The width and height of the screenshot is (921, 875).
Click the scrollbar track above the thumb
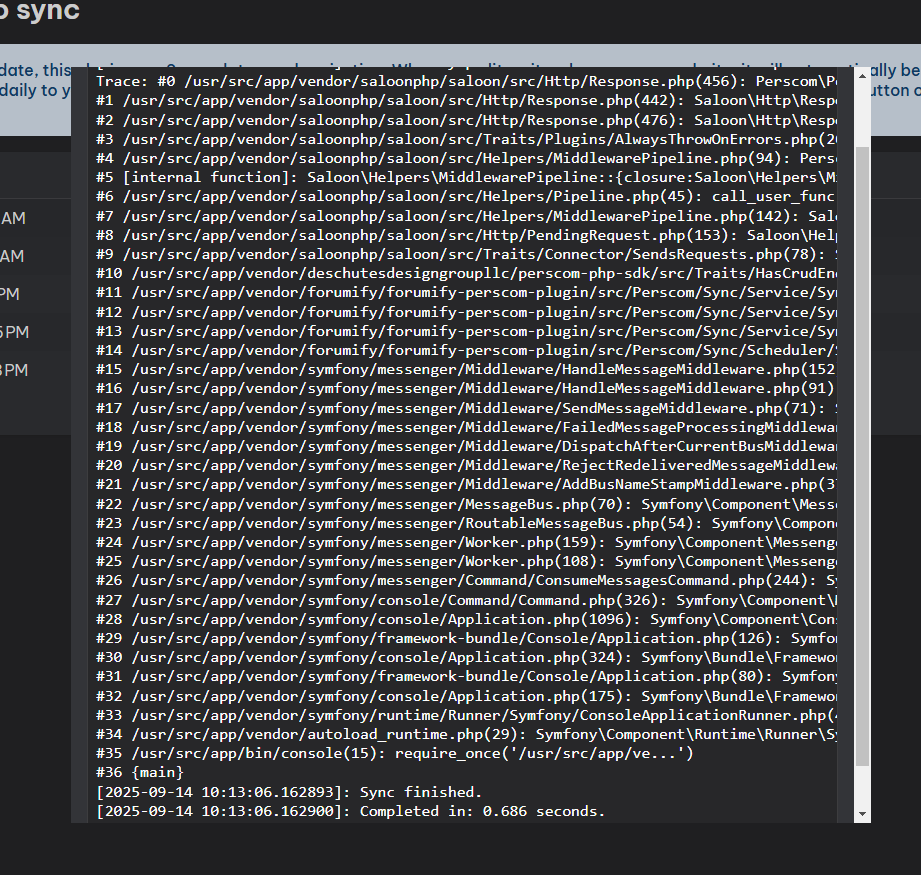pyautogui.click(x=862, y=115)
